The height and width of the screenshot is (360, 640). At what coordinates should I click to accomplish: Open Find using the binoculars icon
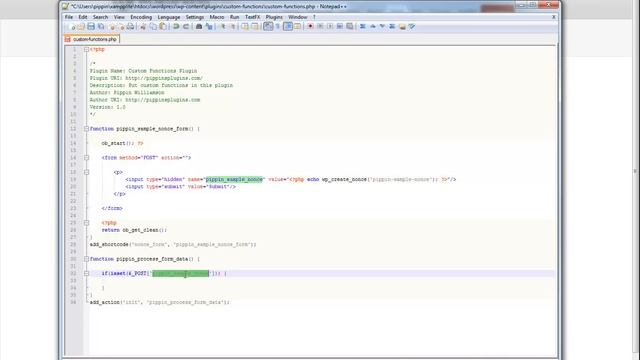[199, 27]
